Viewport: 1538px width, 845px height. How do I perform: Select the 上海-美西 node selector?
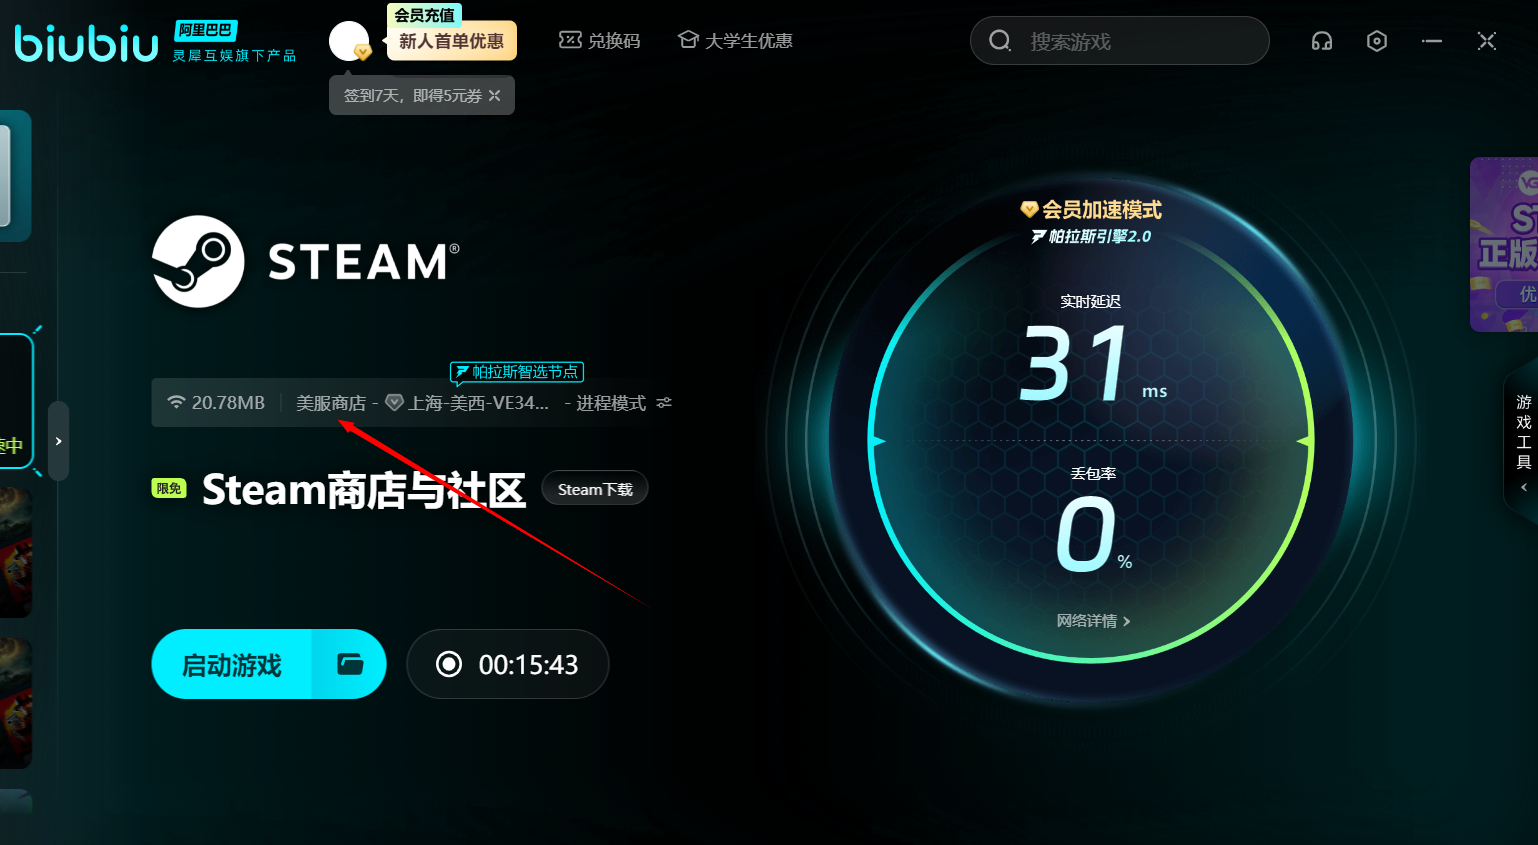tap(468, 403)
